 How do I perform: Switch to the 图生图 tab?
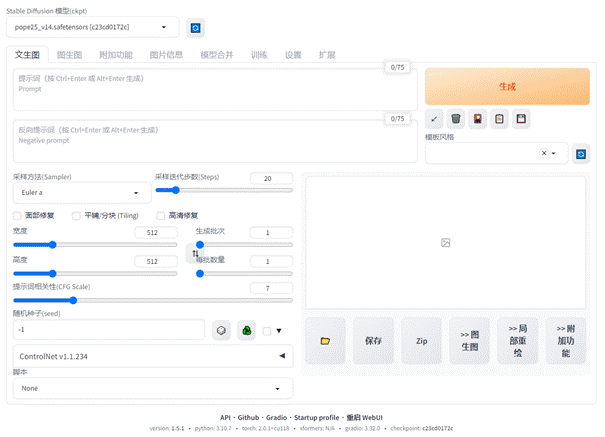(69, 55)
